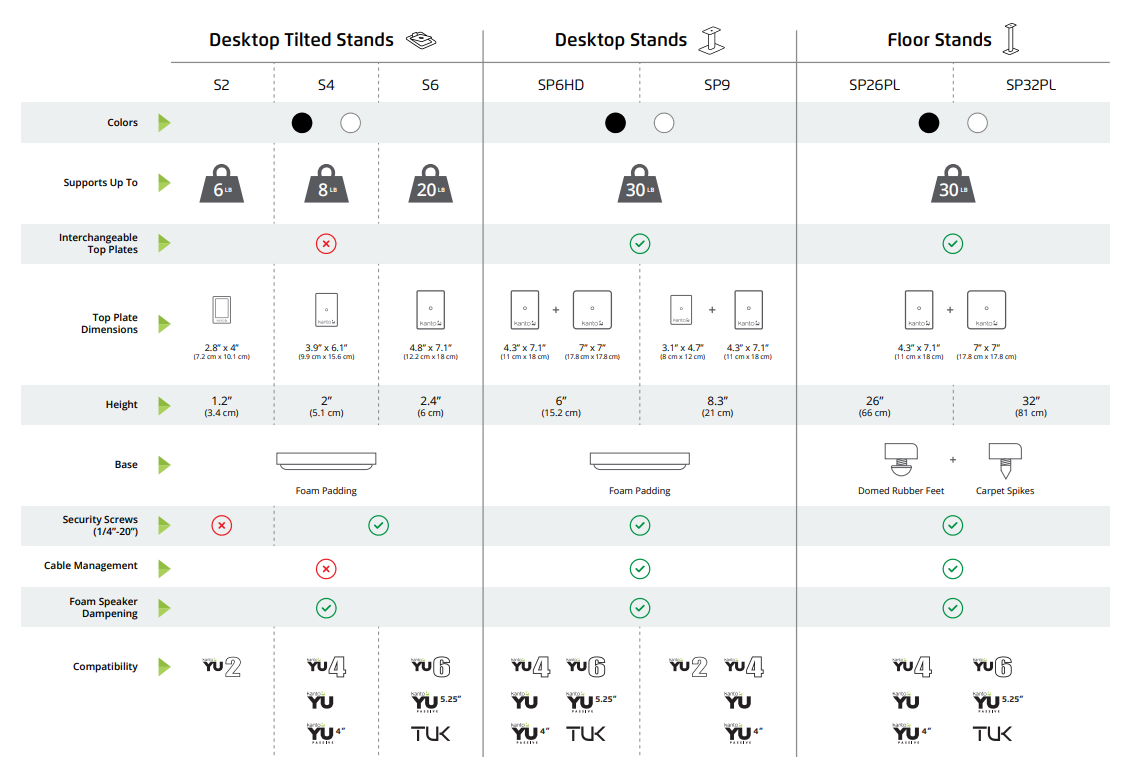Click the 20 LB weight icon under S6
Viewport: 1124px width, 757px height.
pyautogui.click(x=430, y=184)
